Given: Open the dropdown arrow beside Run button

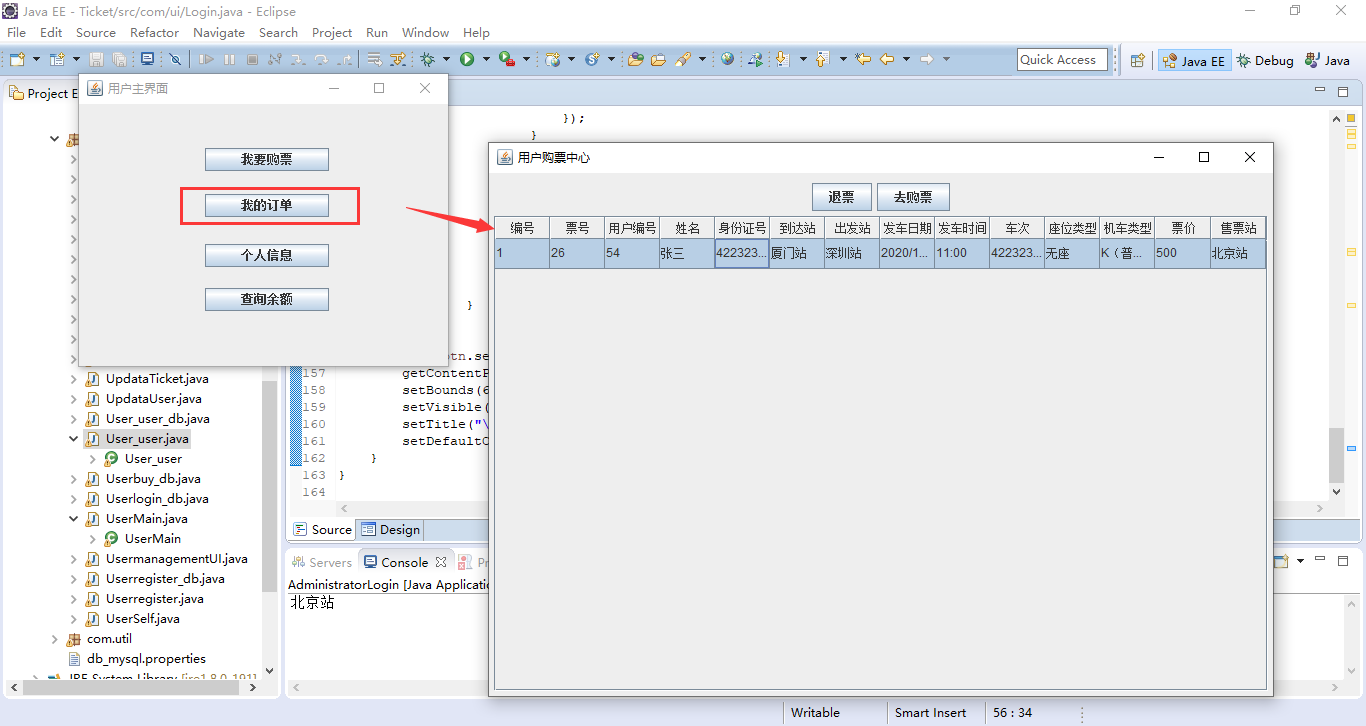Looking at the screenshot, I should pyautogui.click(x=486, y=60).
